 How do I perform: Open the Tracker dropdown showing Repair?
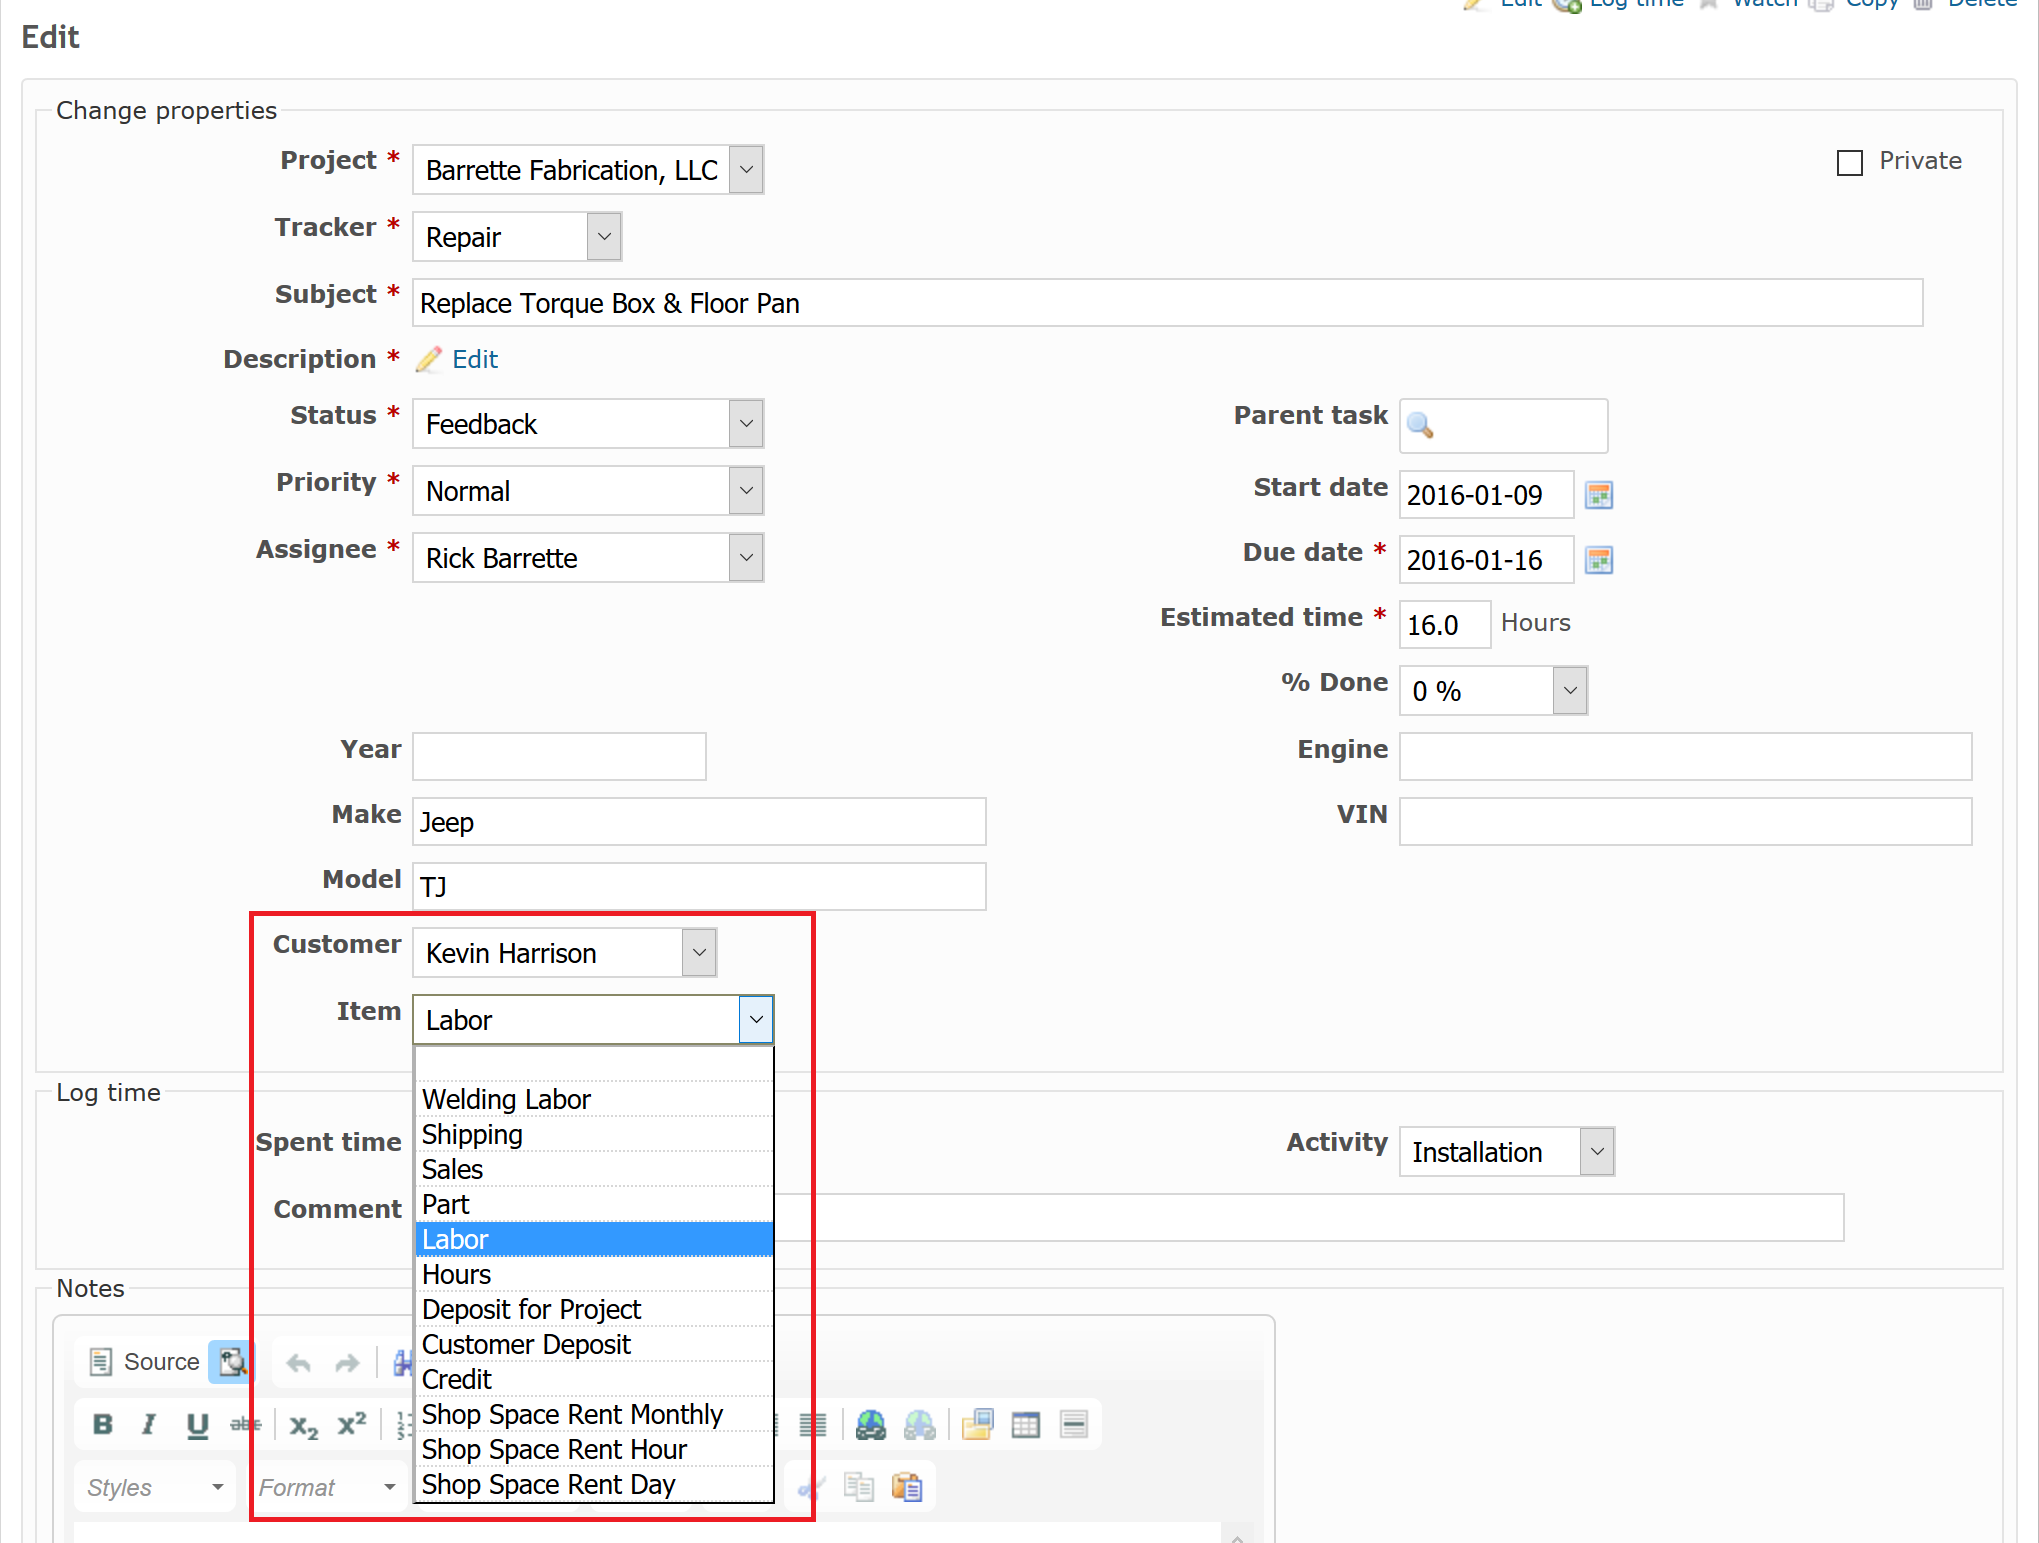(603, 236)
